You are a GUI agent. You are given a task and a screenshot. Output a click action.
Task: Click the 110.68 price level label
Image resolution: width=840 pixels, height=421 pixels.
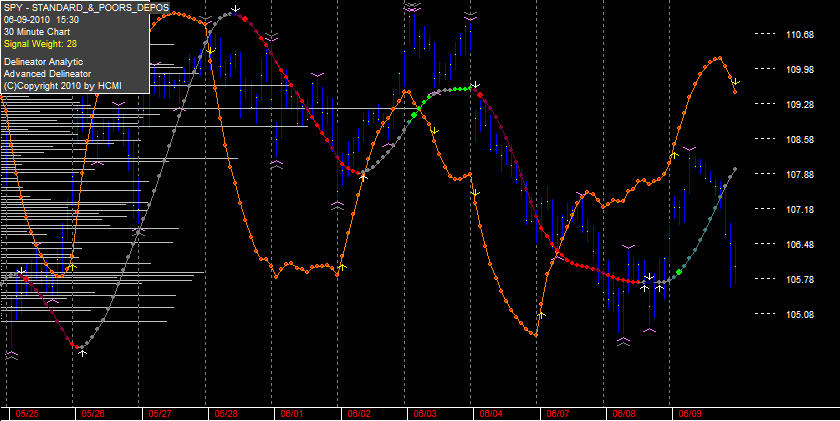click(800, 35)
